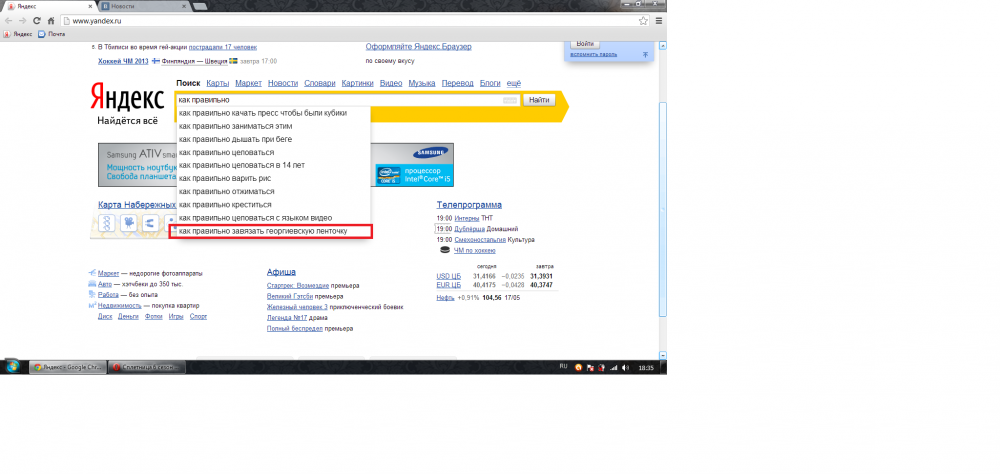Viewport: 1000px width, 474px height.
Task: Open the Перевод service tab
Action: 457,84
